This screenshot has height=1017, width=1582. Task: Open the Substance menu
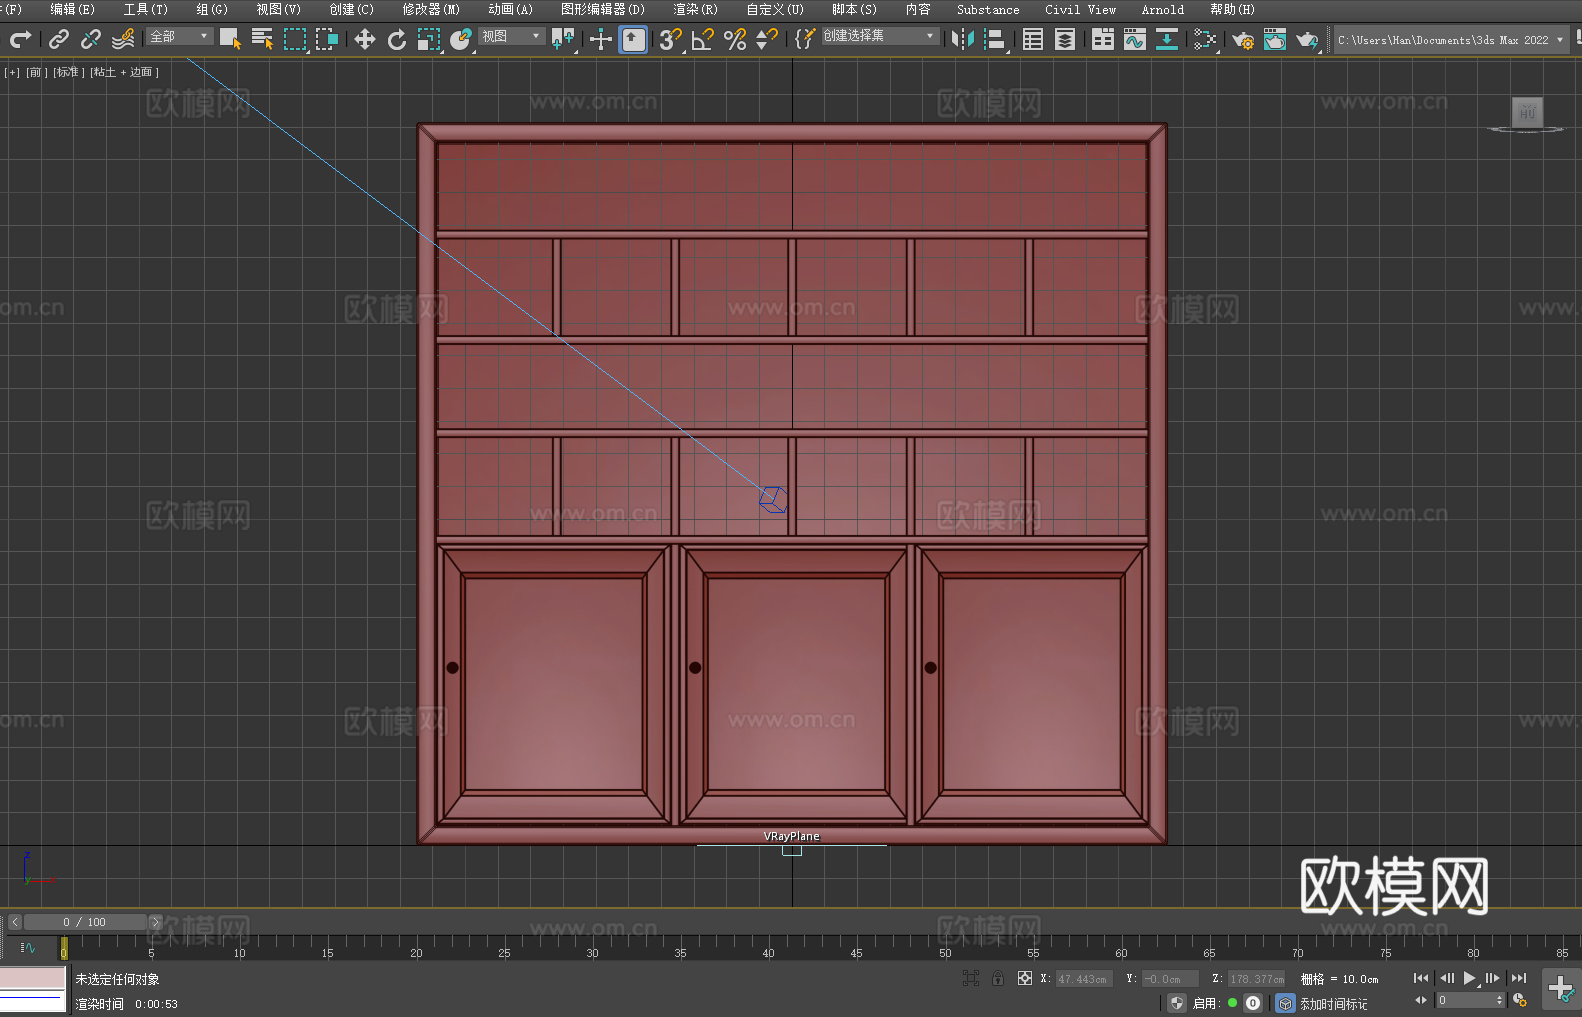pyautogui.click(x=988, y=9)
